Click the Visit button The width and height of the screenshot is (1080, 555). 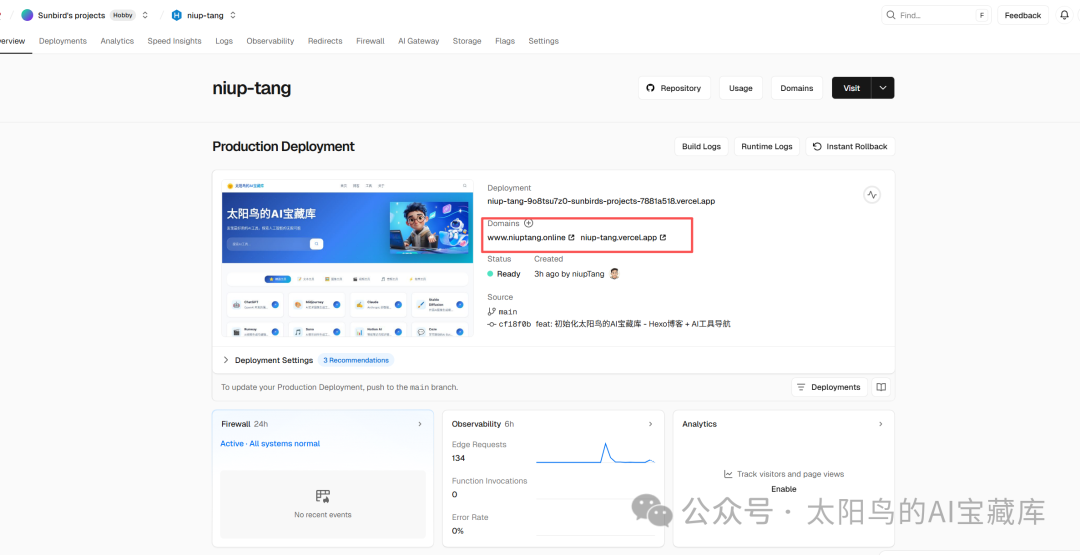point(851,88)
